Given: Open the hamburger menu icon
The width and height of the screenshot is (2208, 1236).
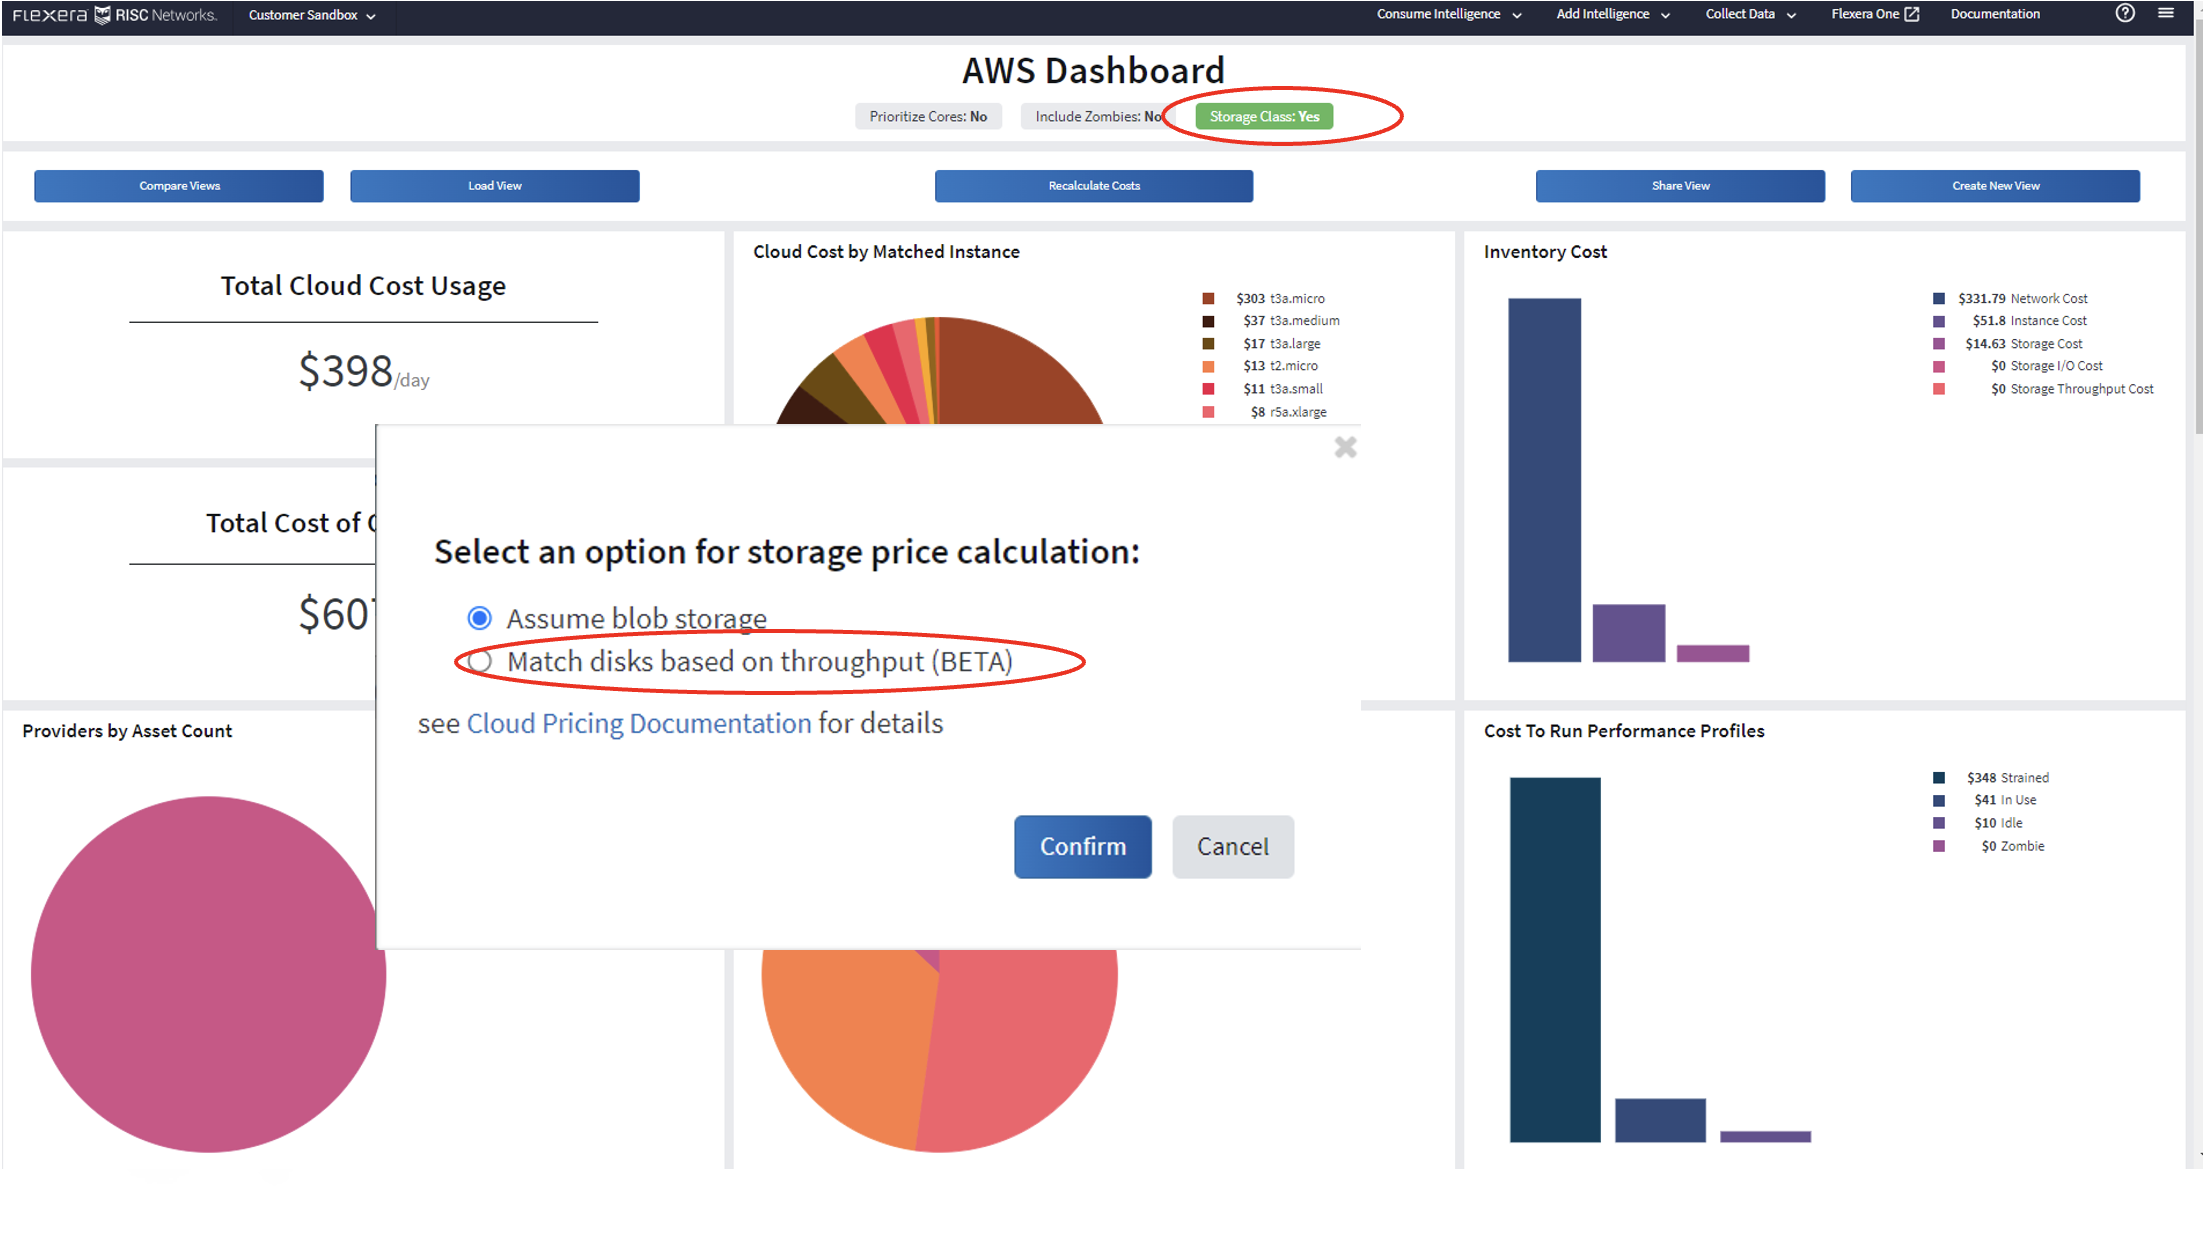Looking at the screenshot, I should (x=2166, y=14).
